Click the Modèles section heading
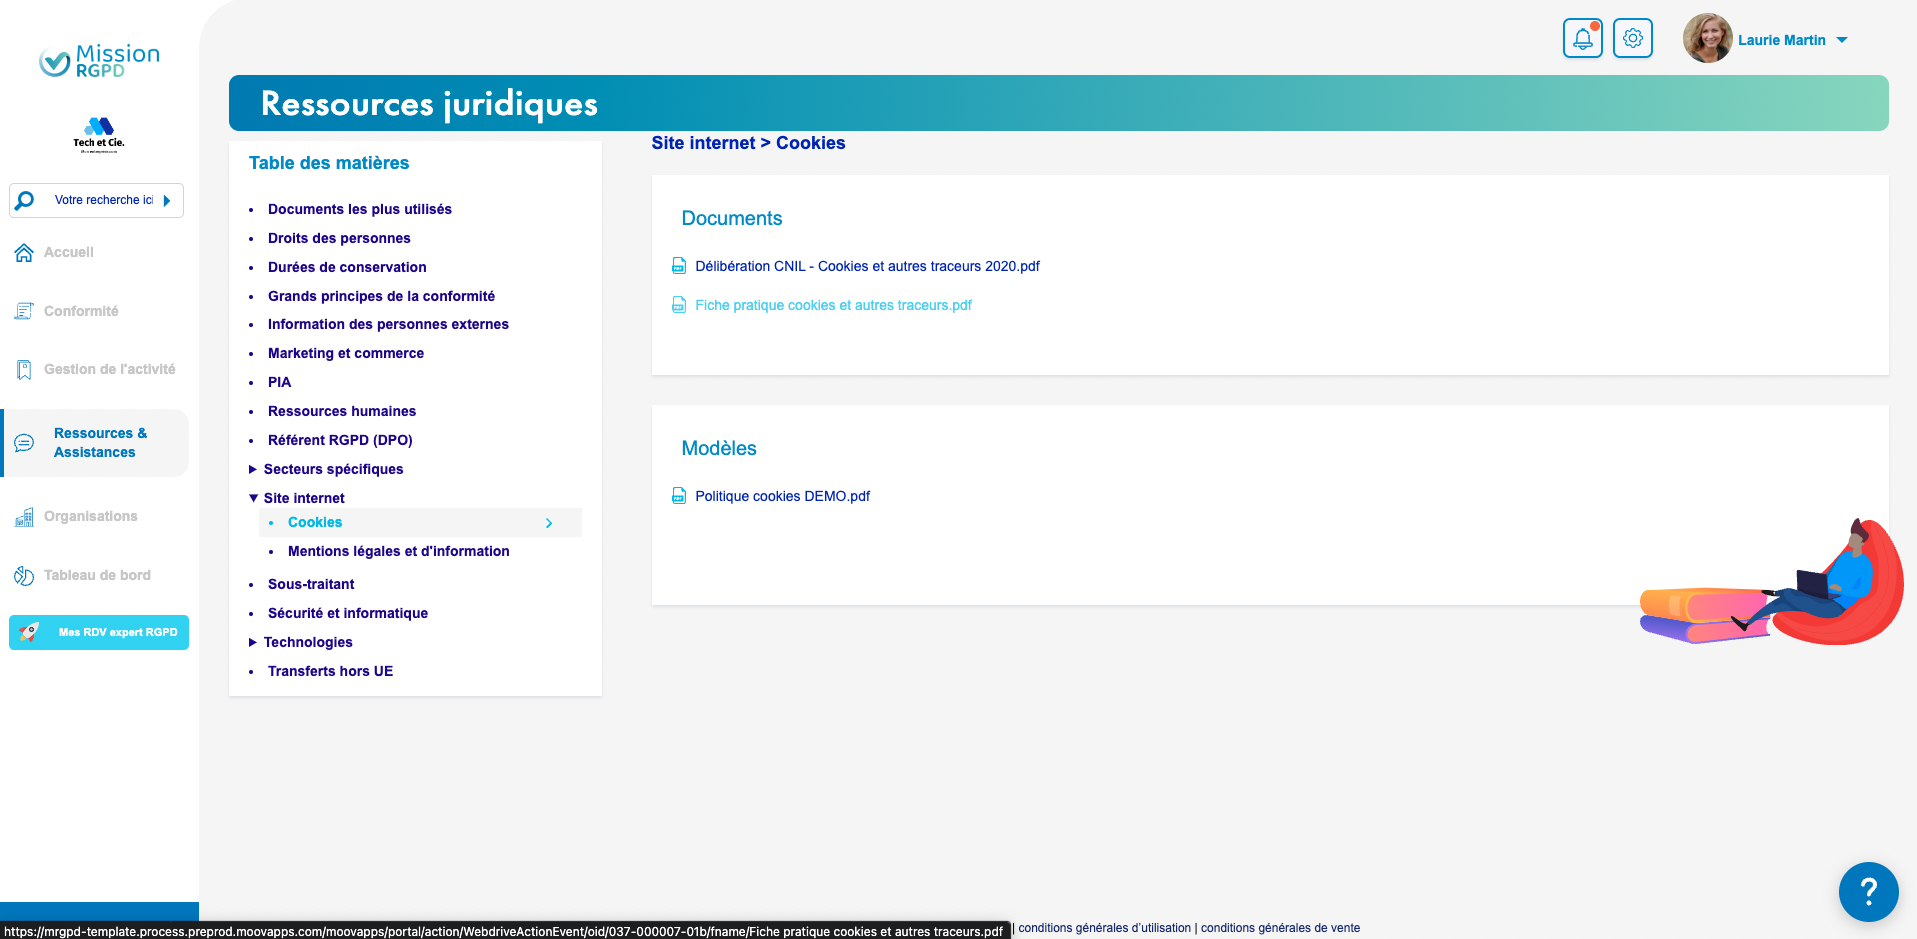Image resolution: width=1917 pixels, height=939 pixels. (x=719, y=448)
